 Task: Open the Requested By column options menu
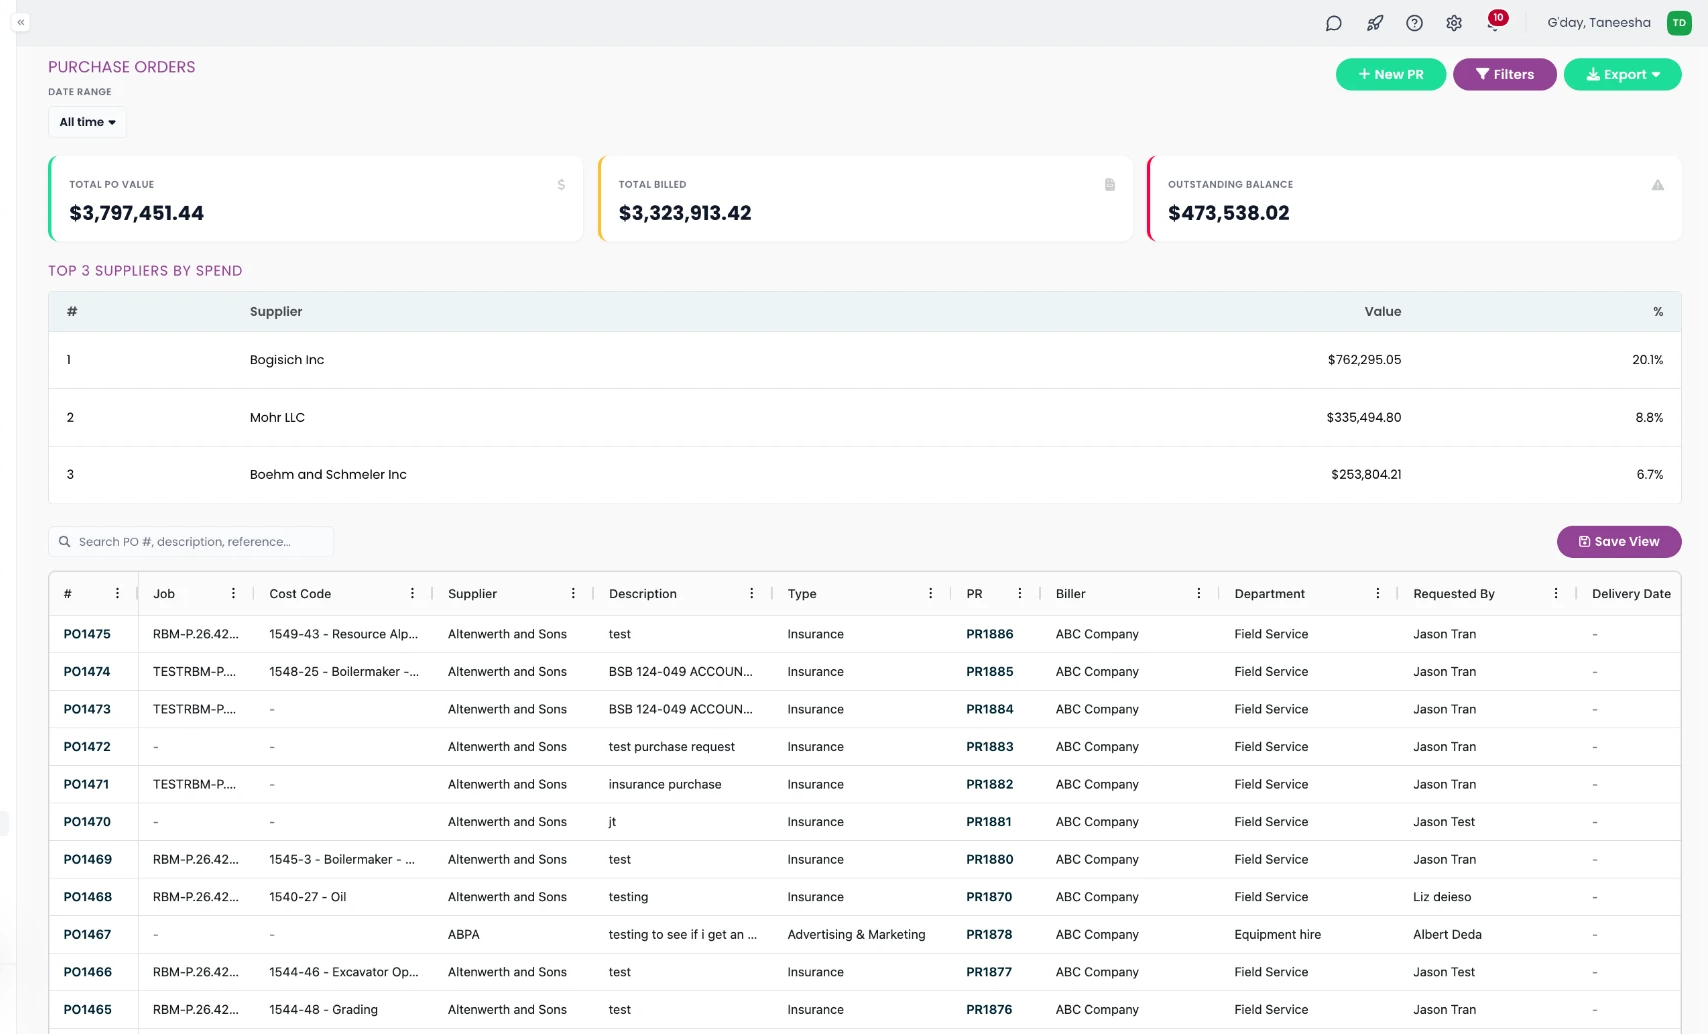1556,593
